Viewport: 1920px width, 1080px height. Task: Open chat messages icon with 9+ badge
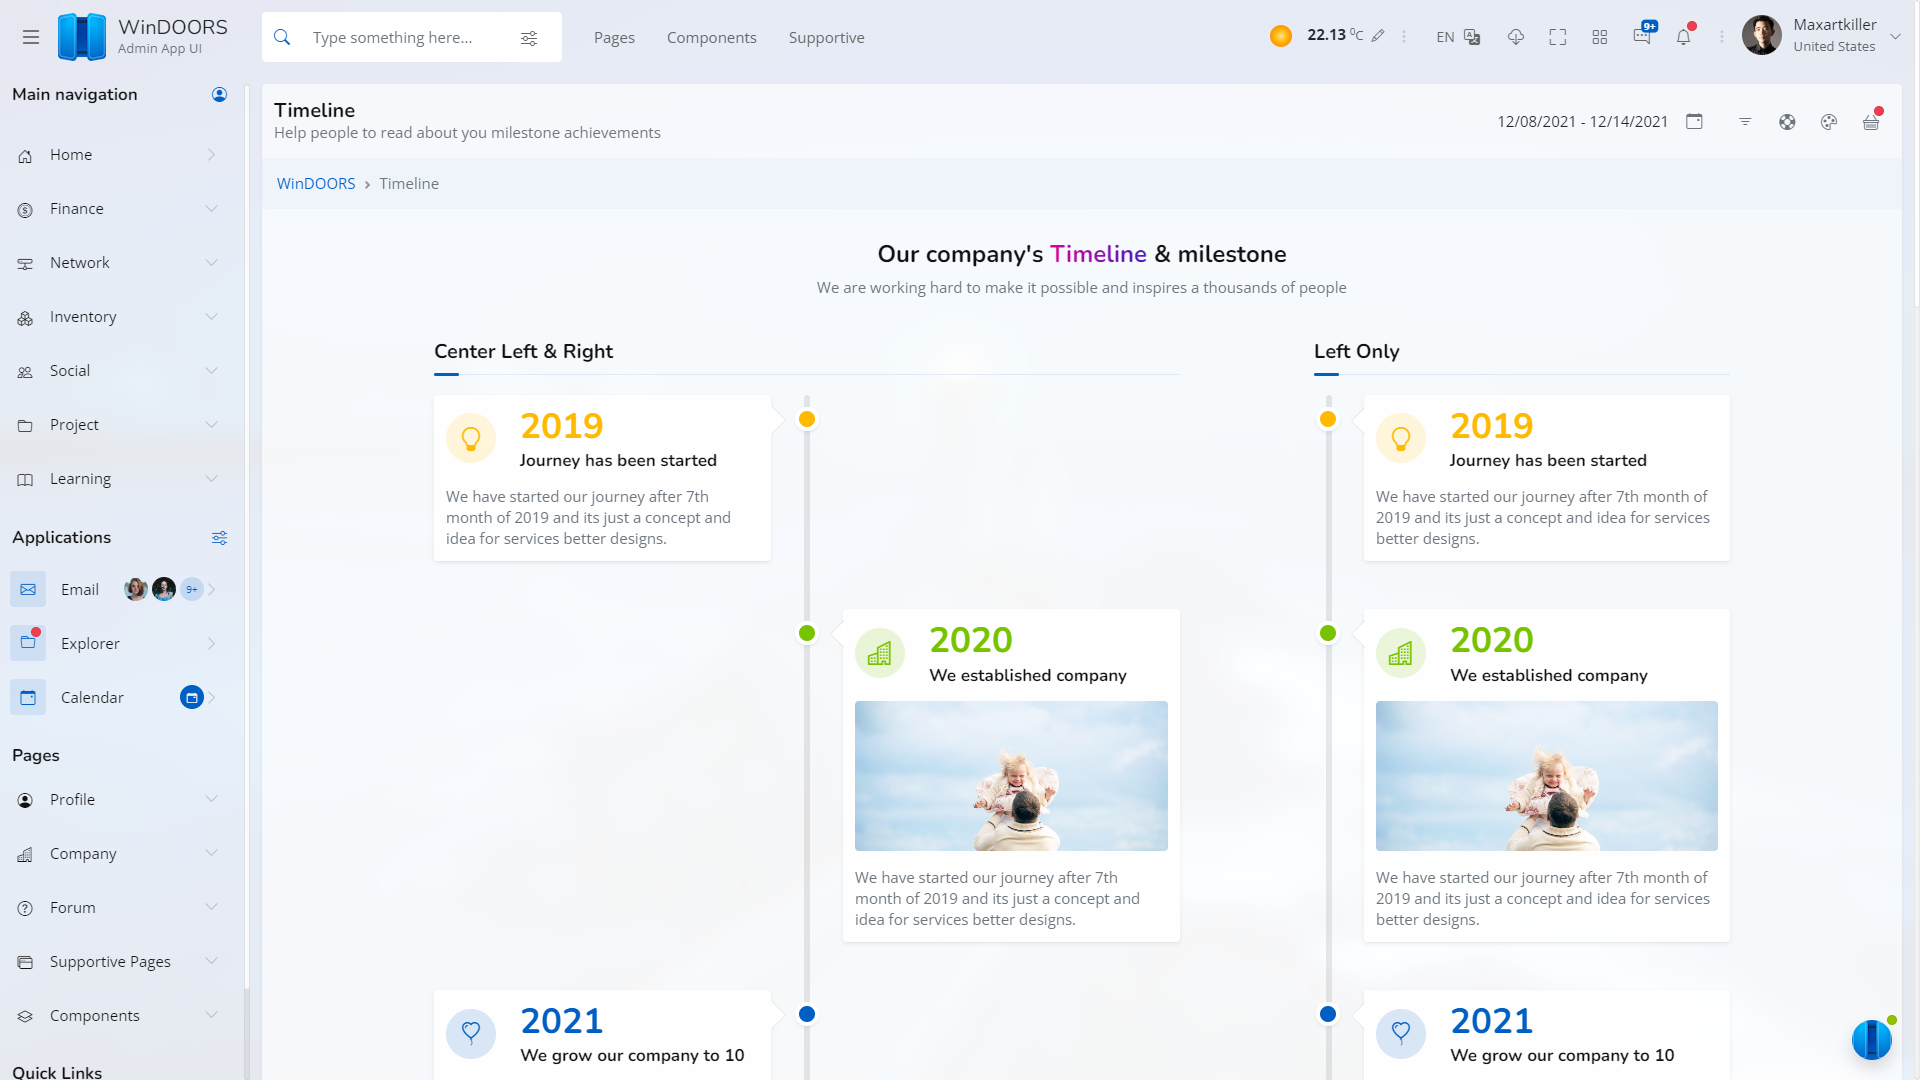coord(1642,37)
